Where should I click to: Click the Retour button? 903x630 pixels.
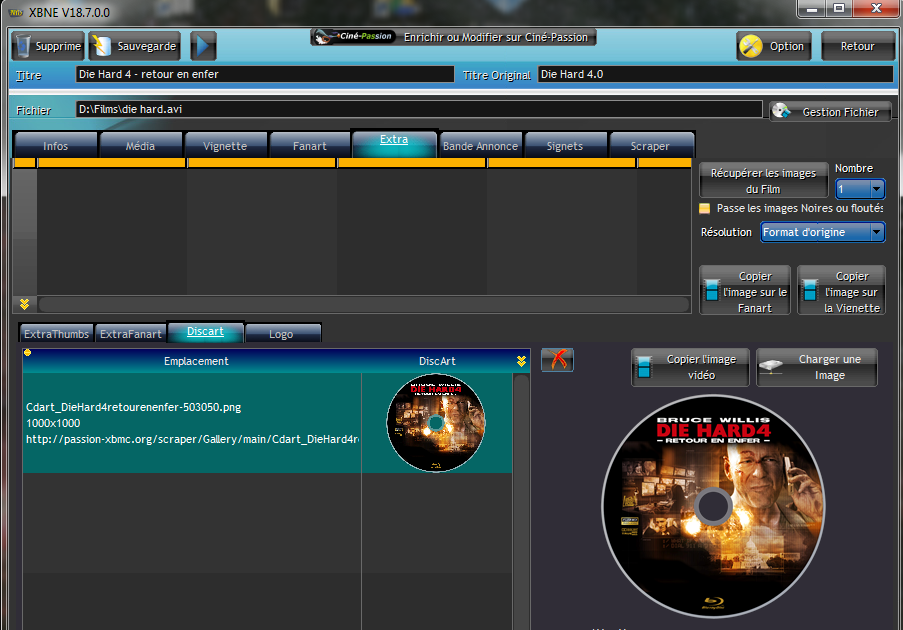point(857,46)
